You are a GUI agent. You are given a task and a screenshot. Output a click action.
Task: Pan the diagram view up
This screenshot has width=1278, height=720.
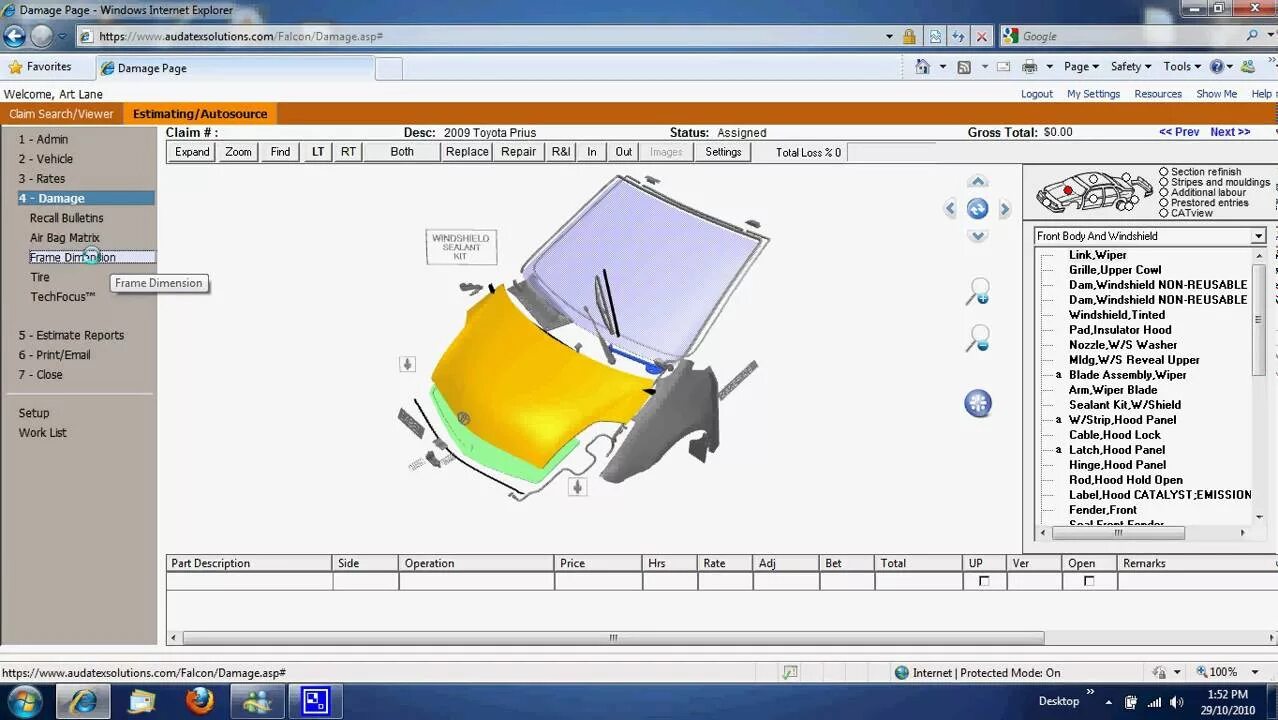(x=978, y=181)
